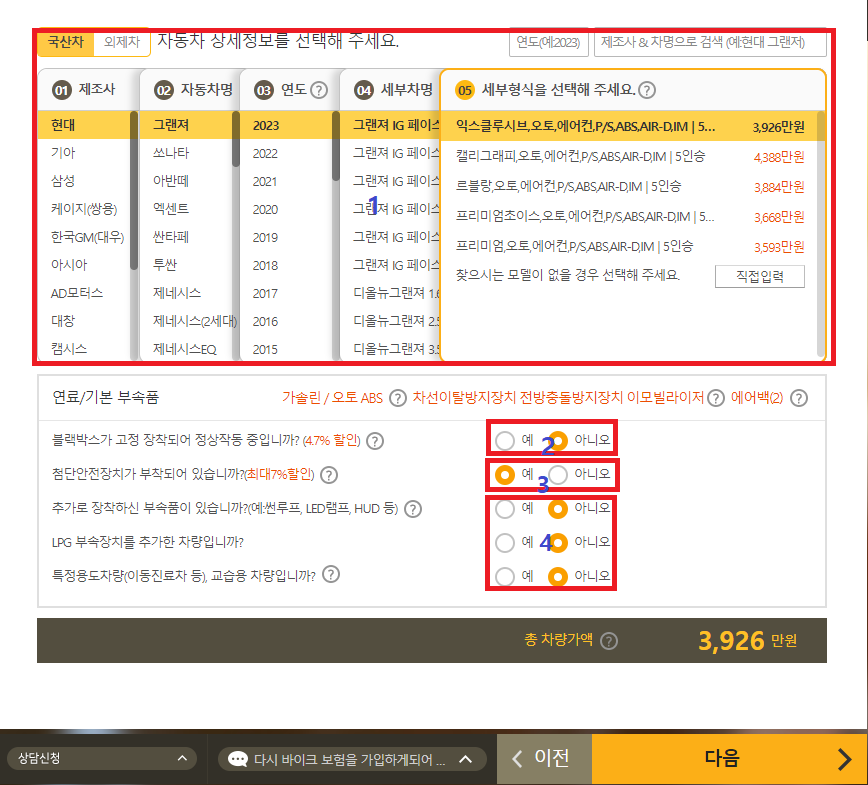
Task: Click the 제조사 list scrollbar
Action: [x=133, y=190]
